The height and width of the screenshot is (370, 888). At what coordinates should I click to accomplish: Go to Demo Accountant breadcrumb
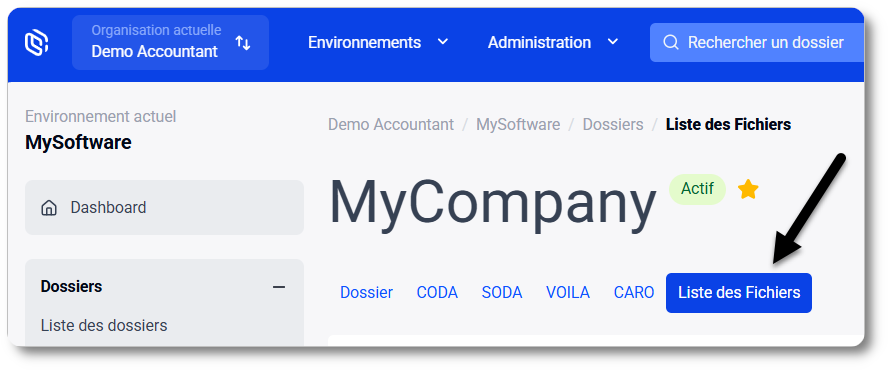pos(391,124)
